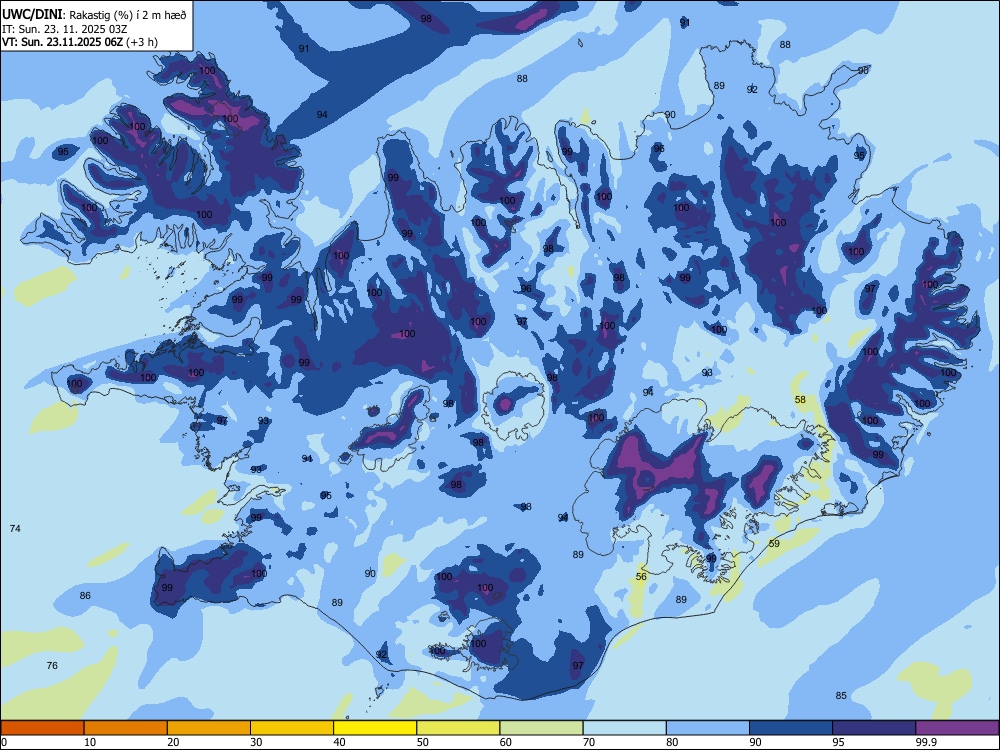Click the "VT: Sun. 23.11.2025 06Z (+3 h)" line
Image resolution: width=1000 pixels, height=750 pixels.
pos(80,42)
